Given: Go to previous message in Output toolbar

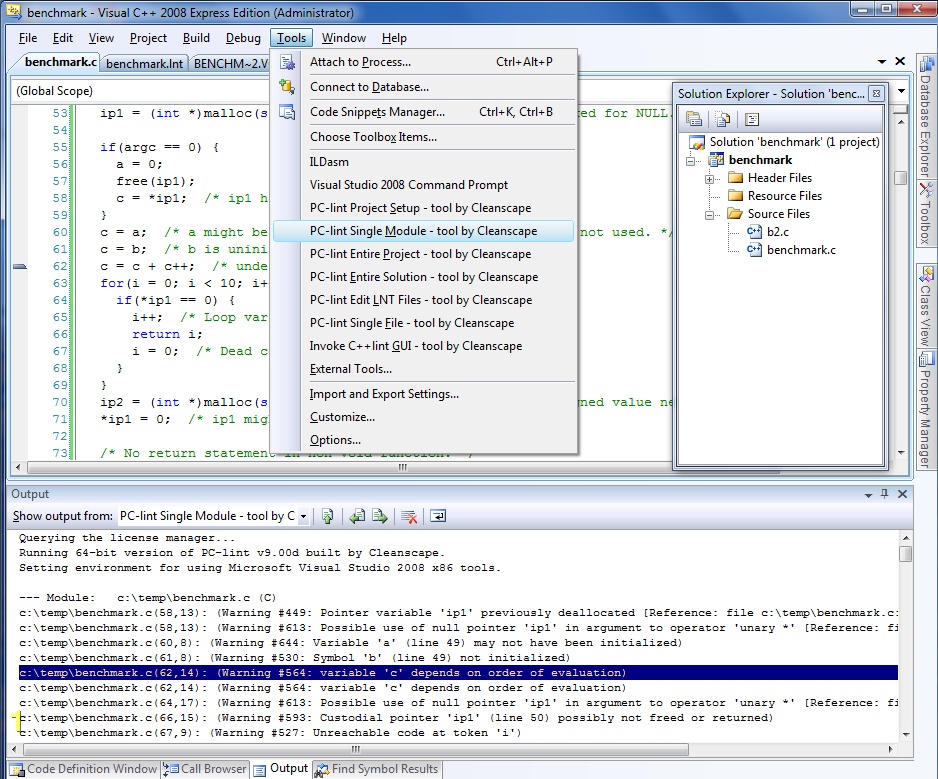Looking at the screenshot, I should coord(357,516).
